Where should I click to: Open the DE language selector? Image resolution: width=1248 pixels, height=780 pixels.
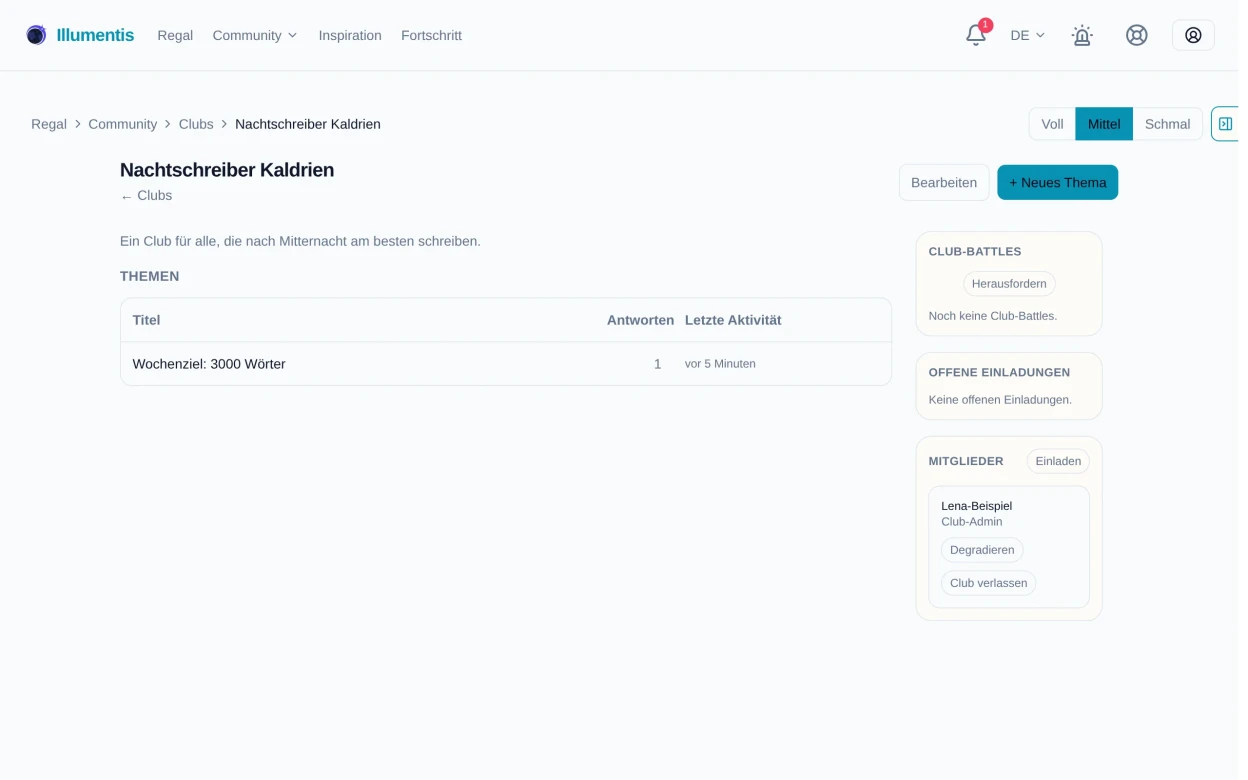1027,35
